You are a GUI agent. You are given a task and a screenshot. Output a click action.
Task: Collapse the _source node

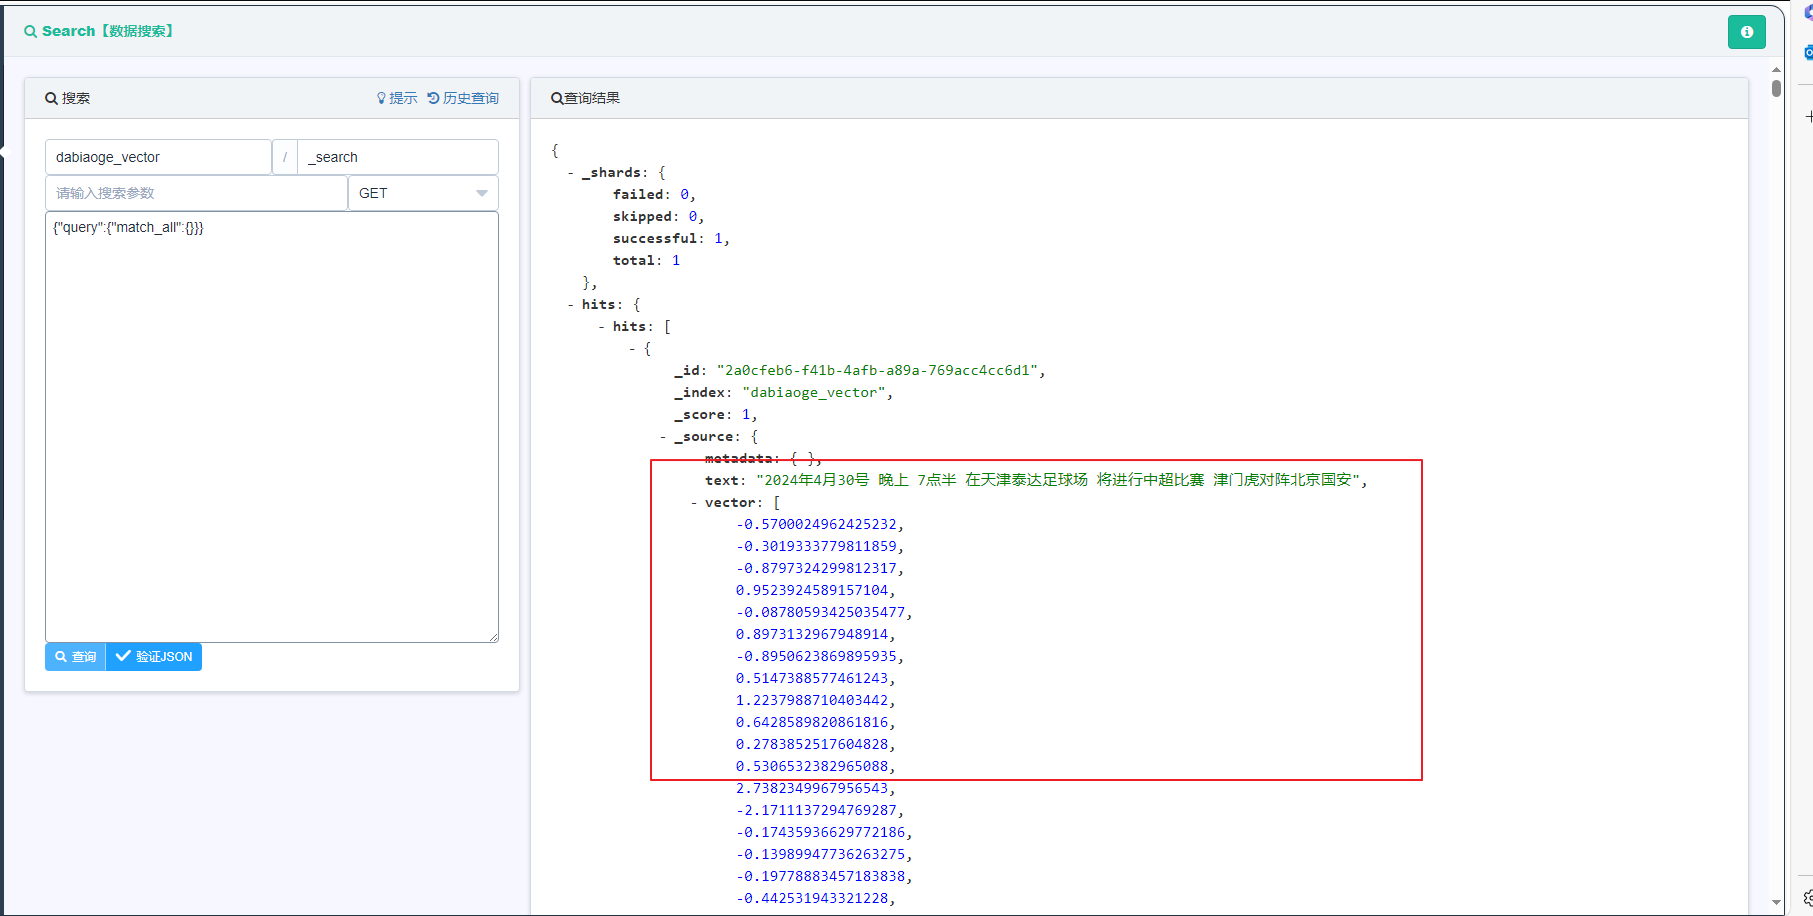coord(663,437)
